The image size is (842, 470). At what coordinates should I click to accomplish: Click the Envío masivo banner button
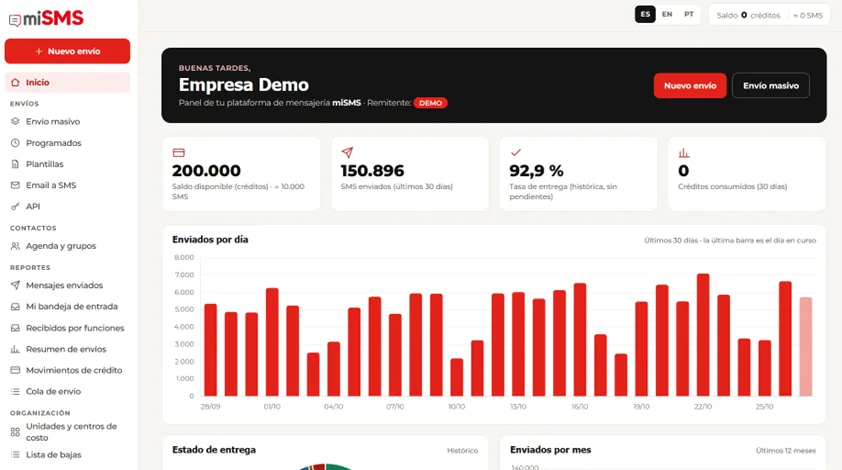tap(771, 85)
